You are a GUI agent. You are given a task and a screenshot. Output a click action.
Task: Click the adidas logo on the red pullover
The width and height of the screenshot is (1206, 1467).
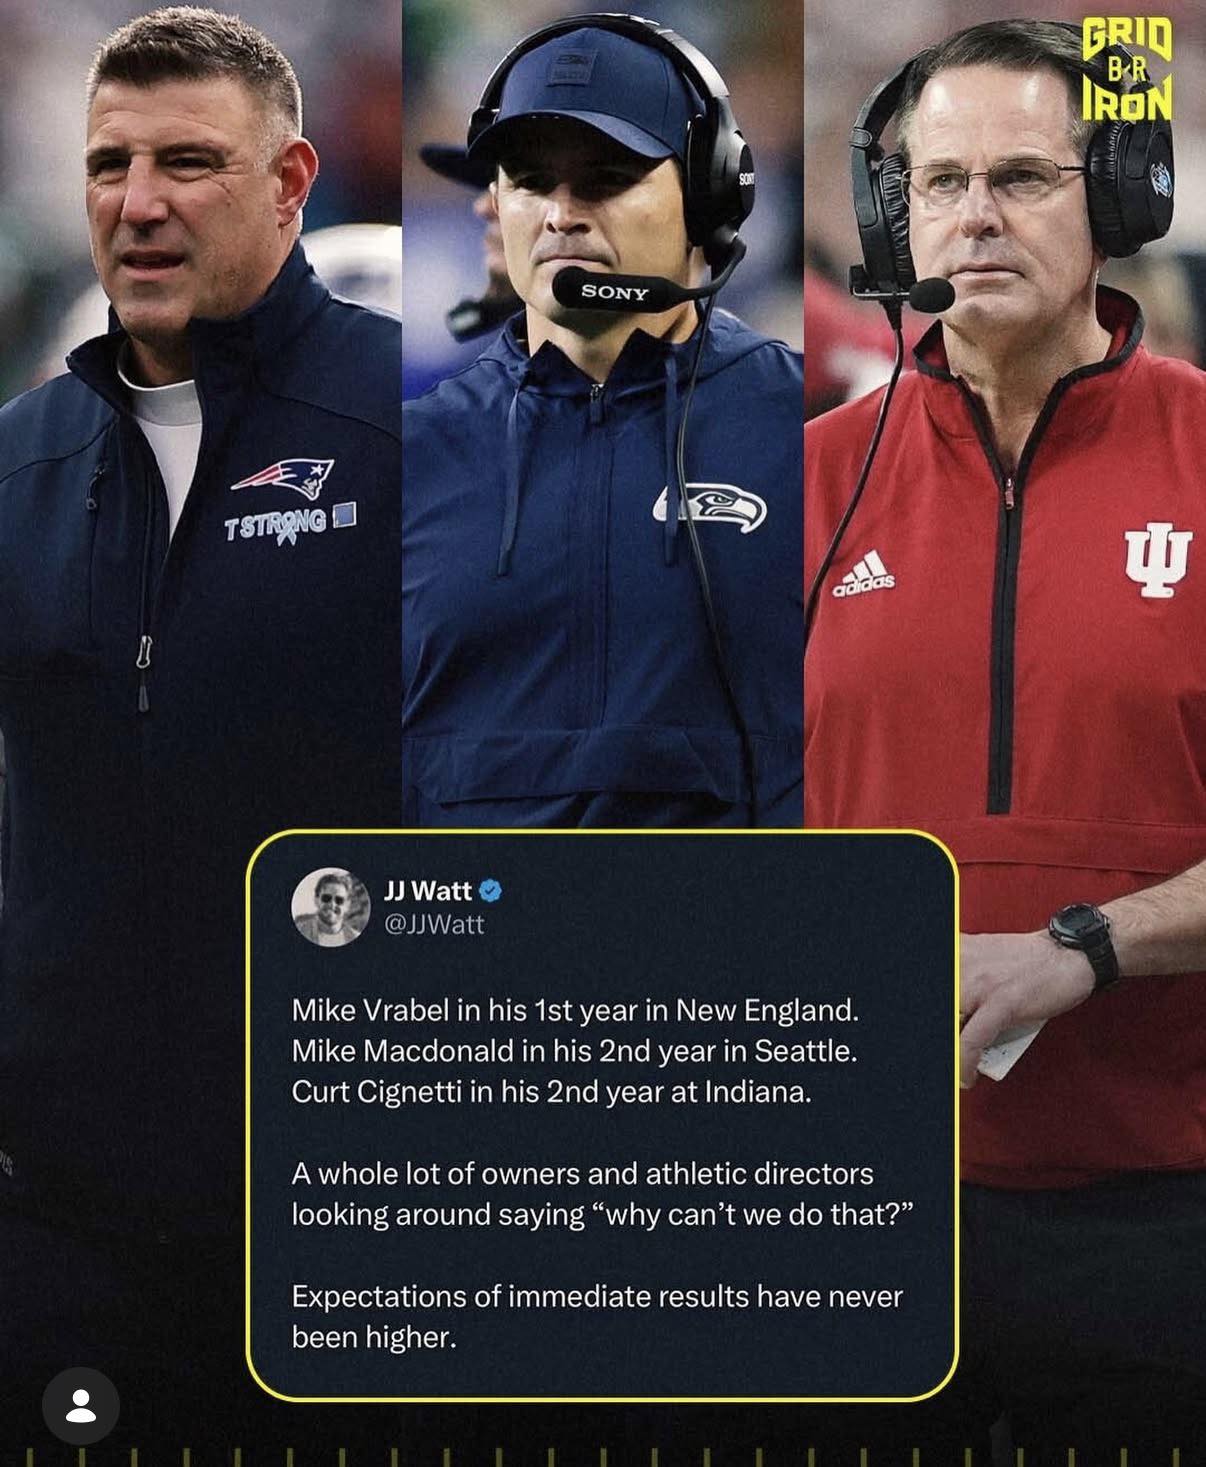pos(864,575)
